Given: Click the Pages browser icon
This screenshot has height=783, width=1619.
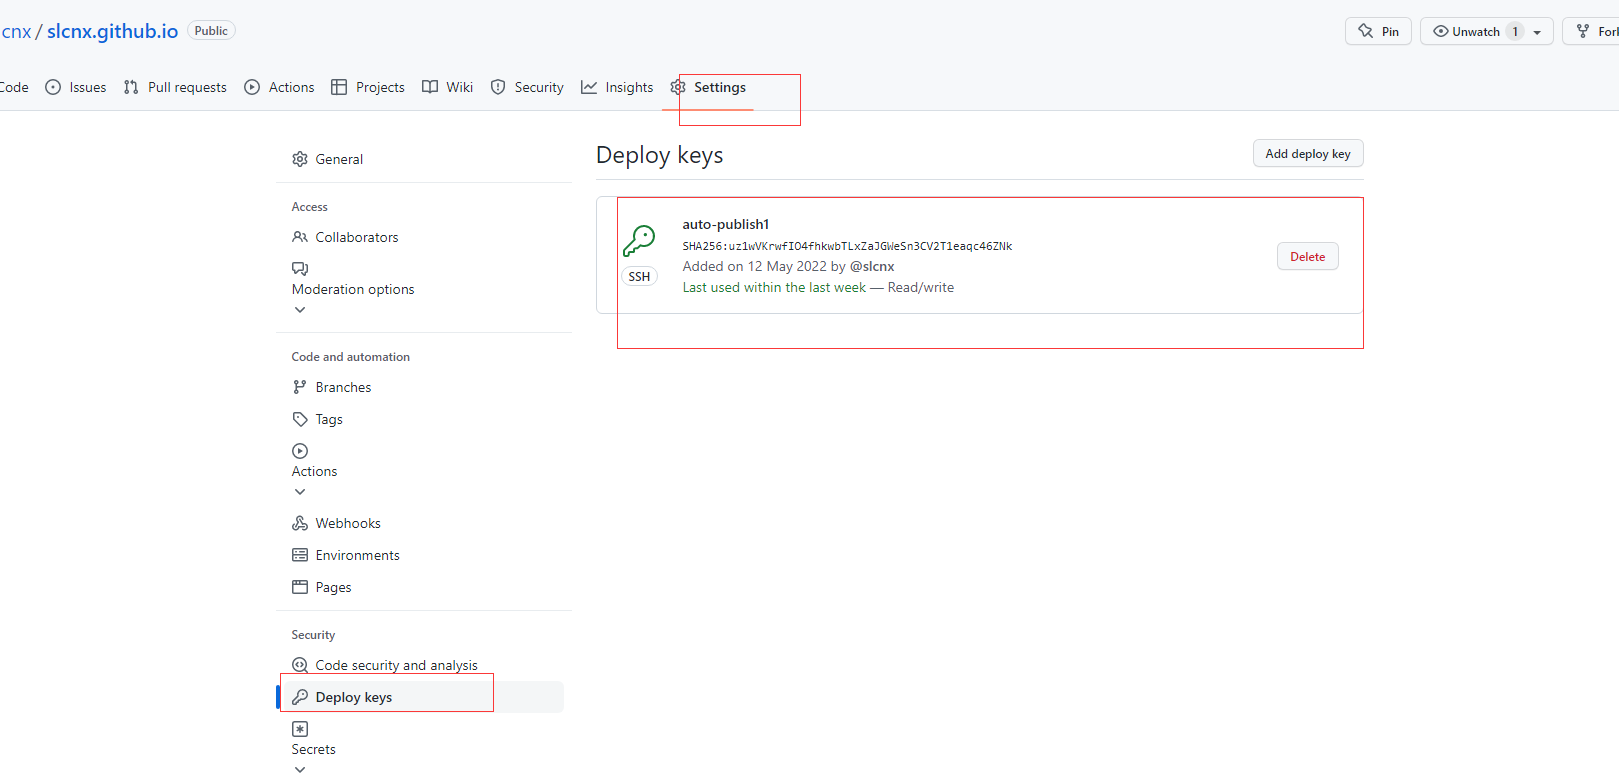Looking at the screenshot, I should (300, 587).
